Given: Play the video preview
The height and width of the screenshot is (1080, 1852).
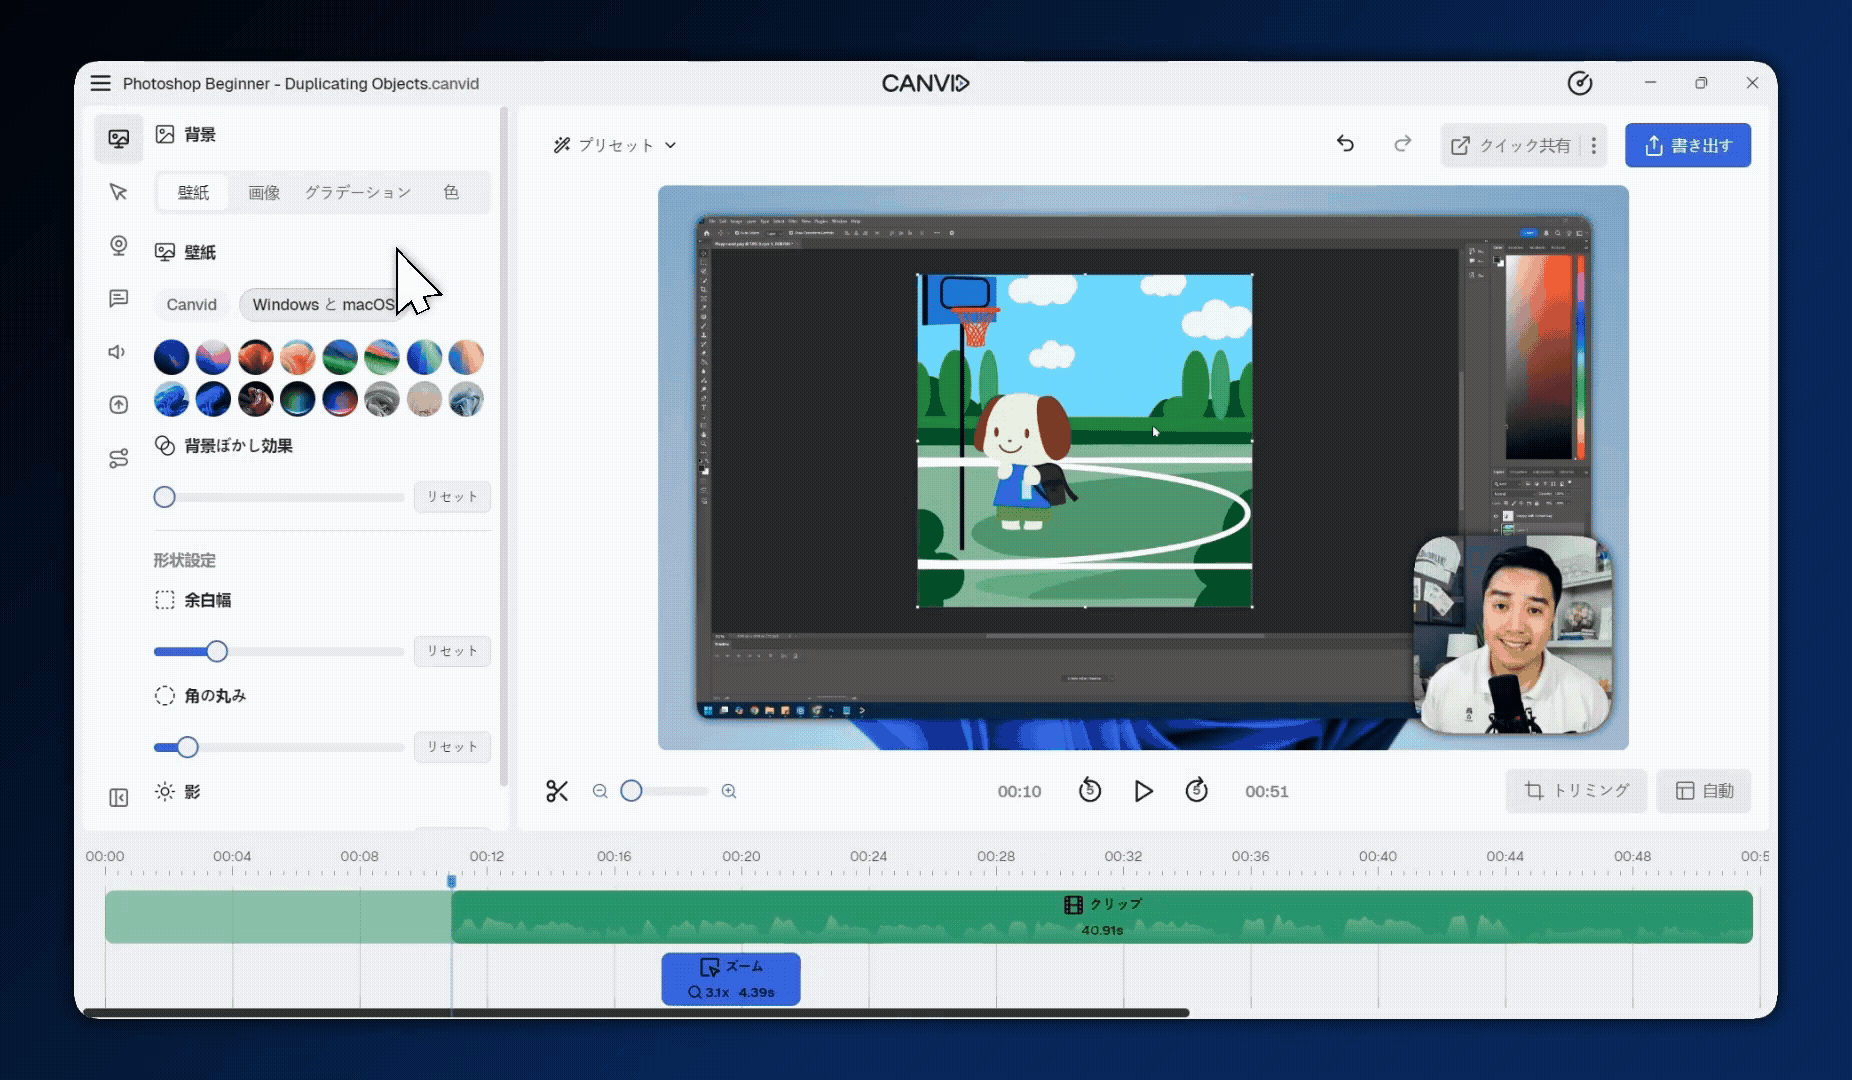Looking at the screenshot, I should point(1143,791).
